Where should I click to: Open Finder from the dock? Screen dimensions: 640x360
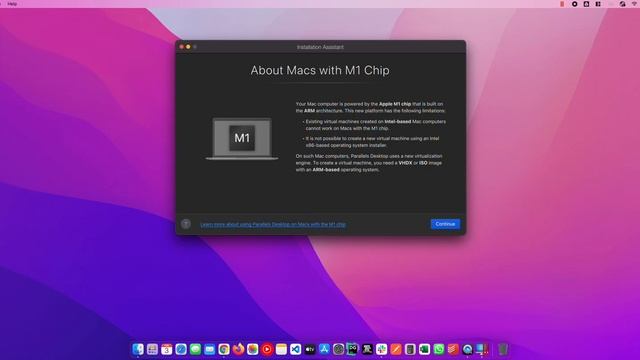pos(138,349)
